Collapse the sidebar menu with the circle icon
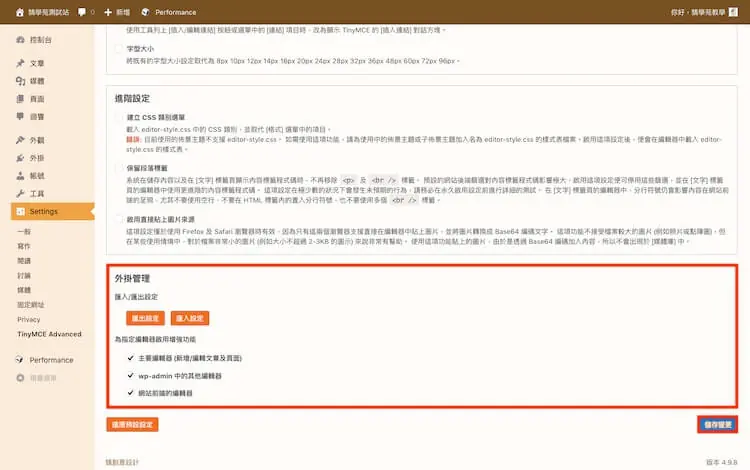The height and width of the screenshot is (470, 750). point(20,378)
